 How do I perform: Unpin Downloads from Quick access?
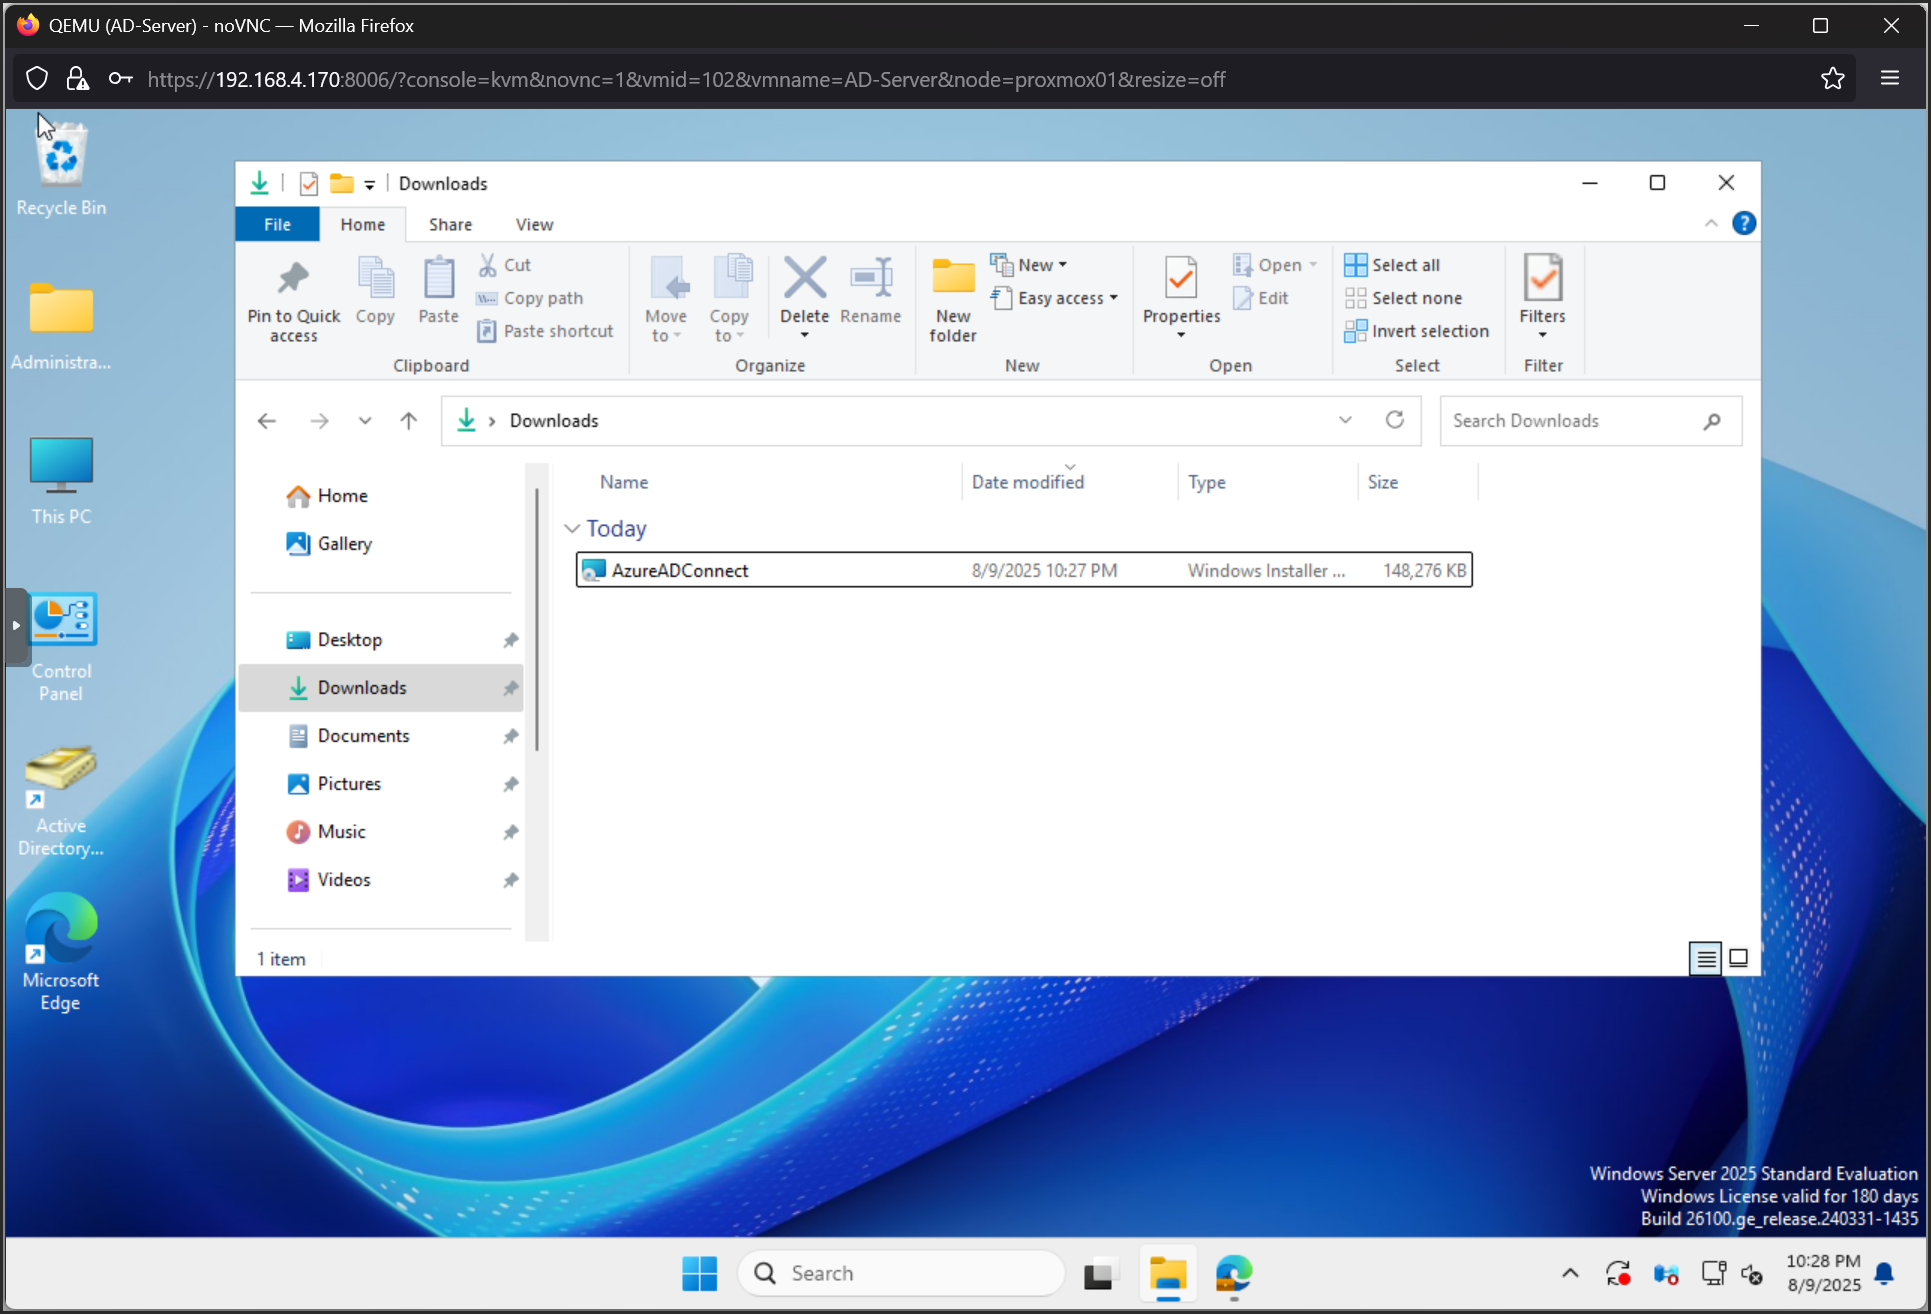coord(511,688)
